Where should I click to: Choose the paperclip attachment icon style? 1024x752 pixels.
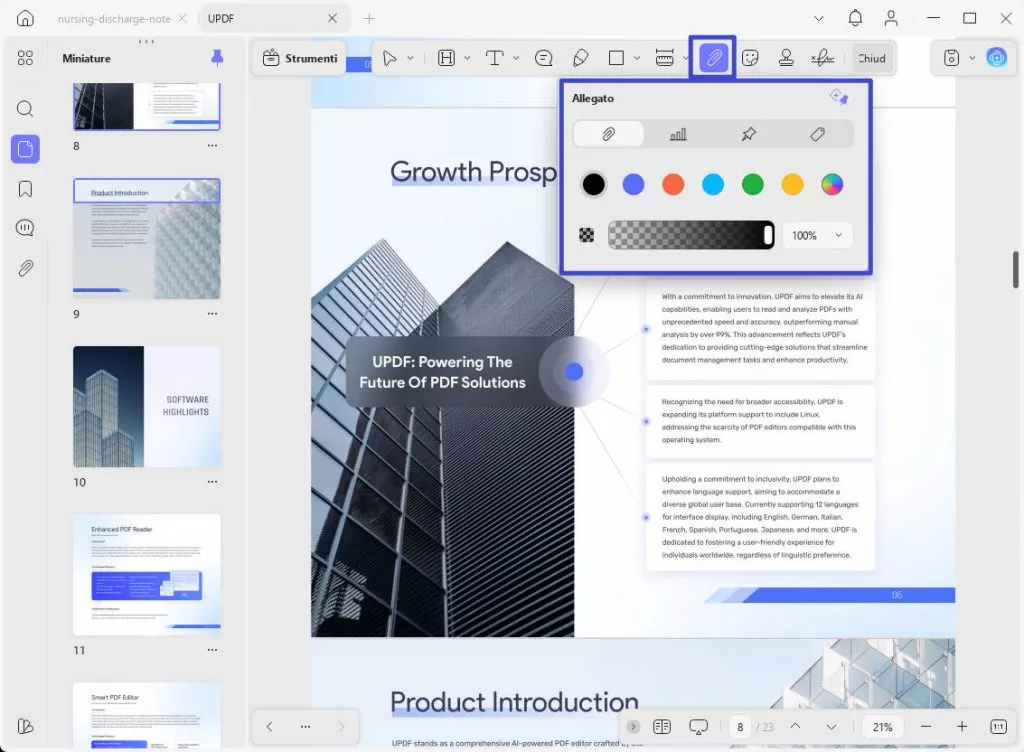point(608,134)
